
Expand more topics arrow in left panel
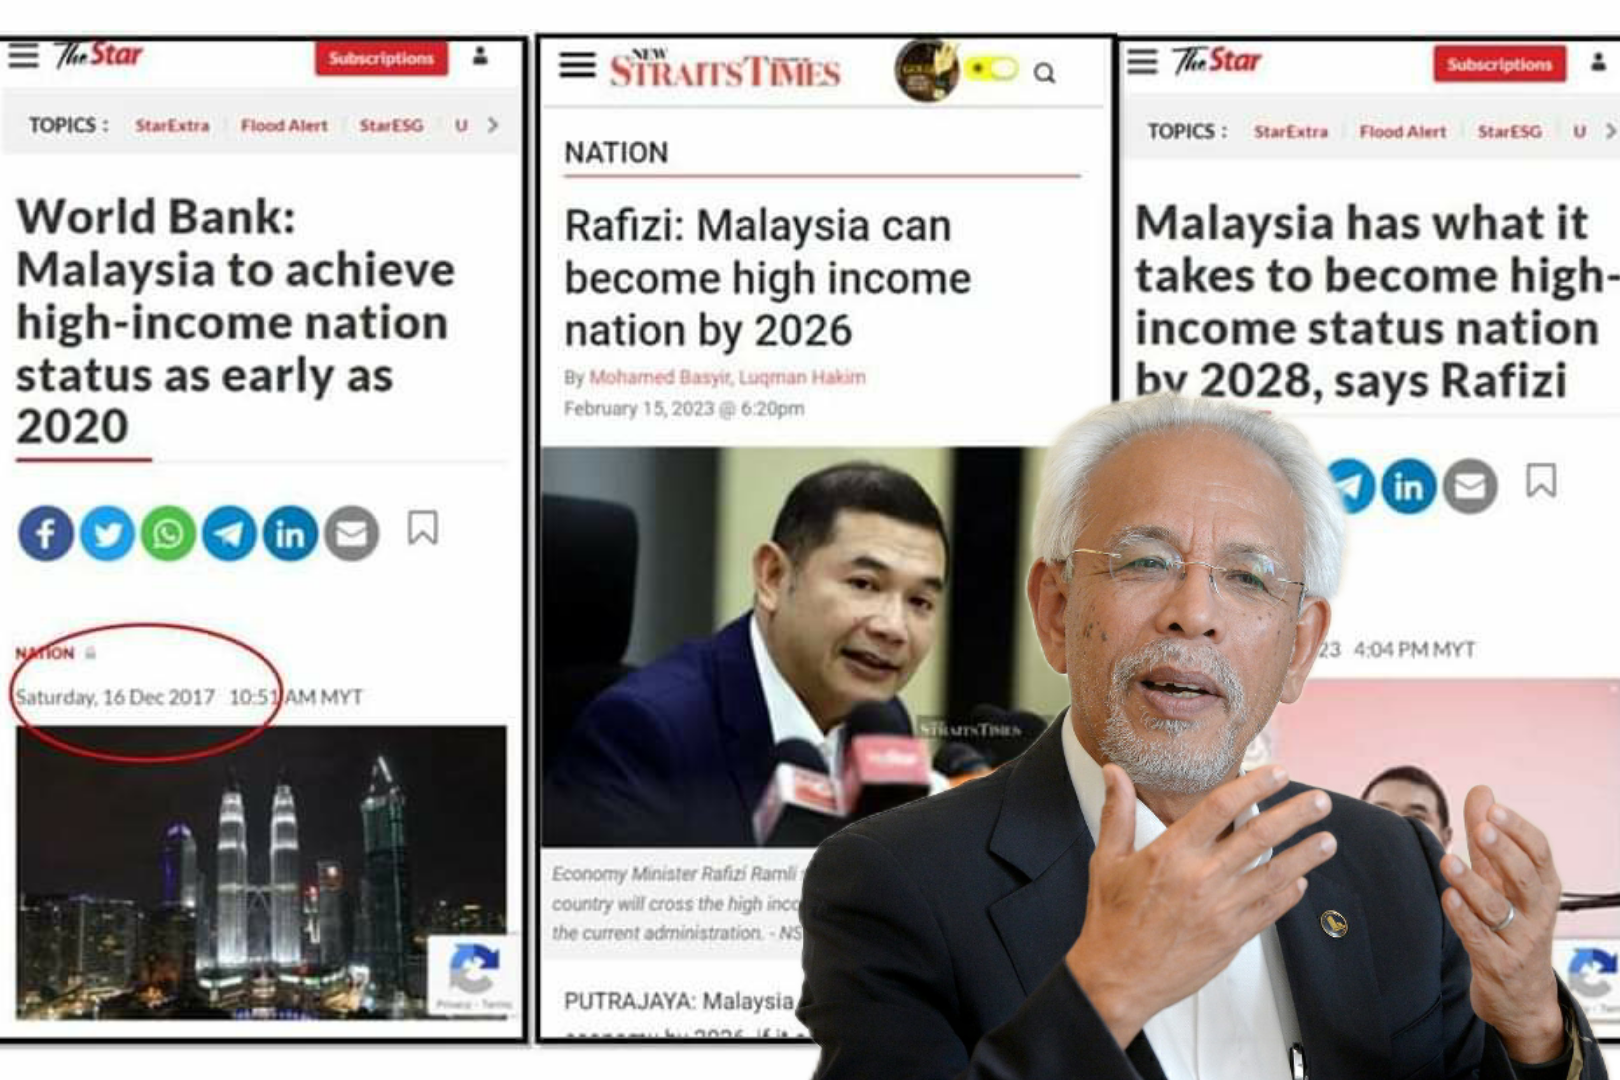(x=492, y=125)
